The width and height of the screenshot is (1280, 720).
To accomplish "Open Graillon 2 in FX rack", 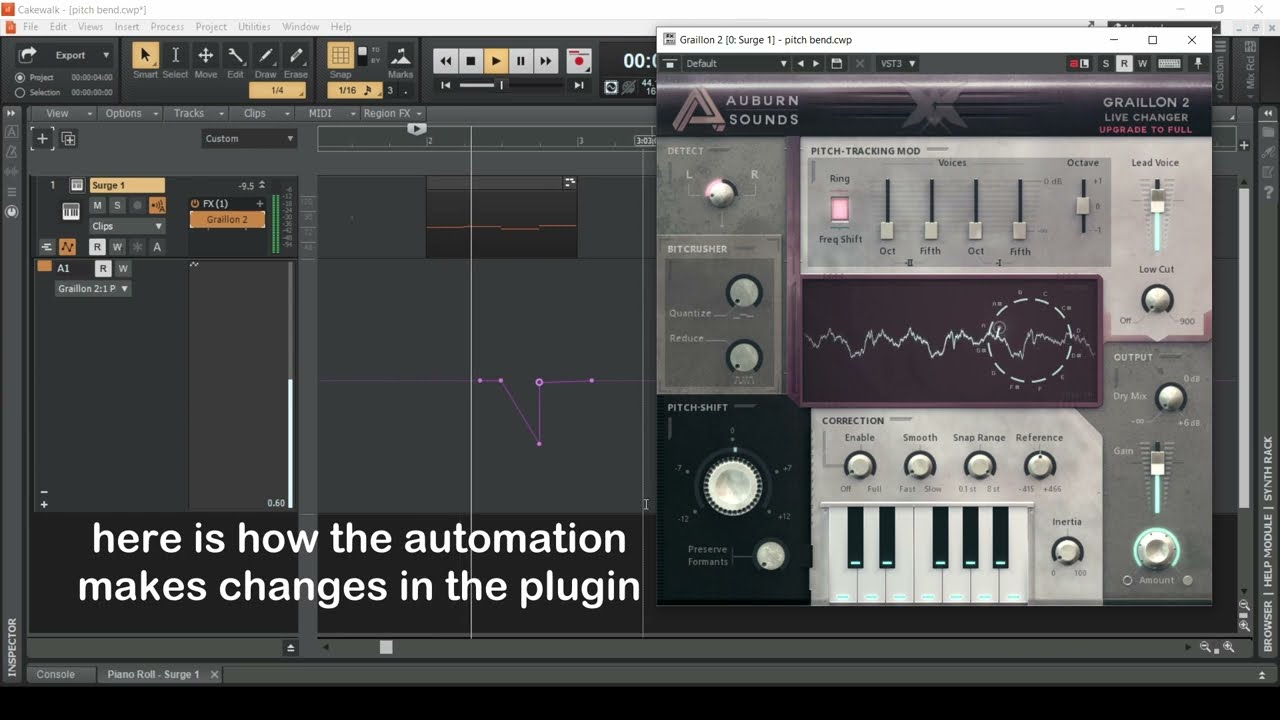I will click(x=227, y=219).
